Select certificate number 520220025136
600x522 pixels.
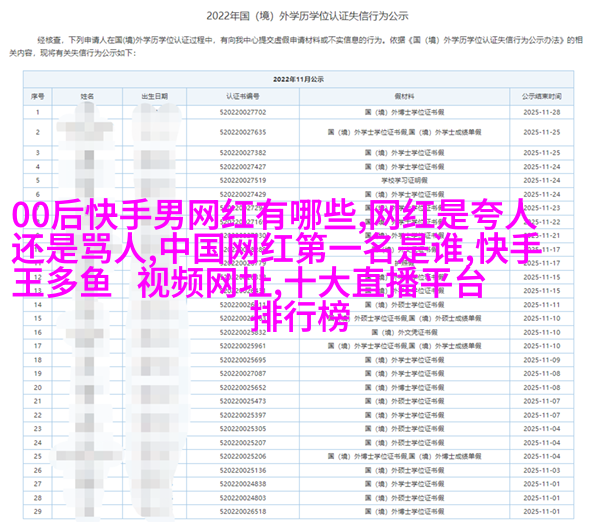243,470
